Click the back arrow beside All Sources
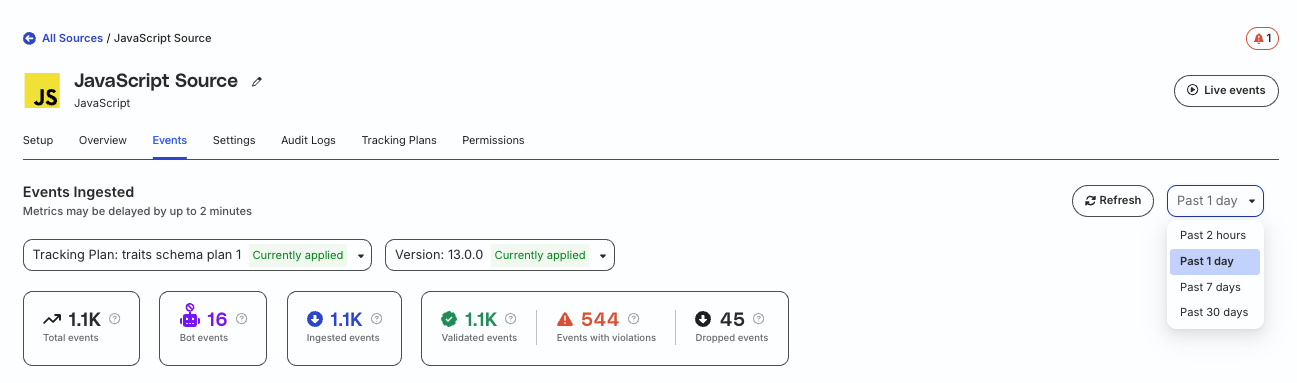Image resolution: width=1297 pixels, height=383 pixels. [29, 38]
